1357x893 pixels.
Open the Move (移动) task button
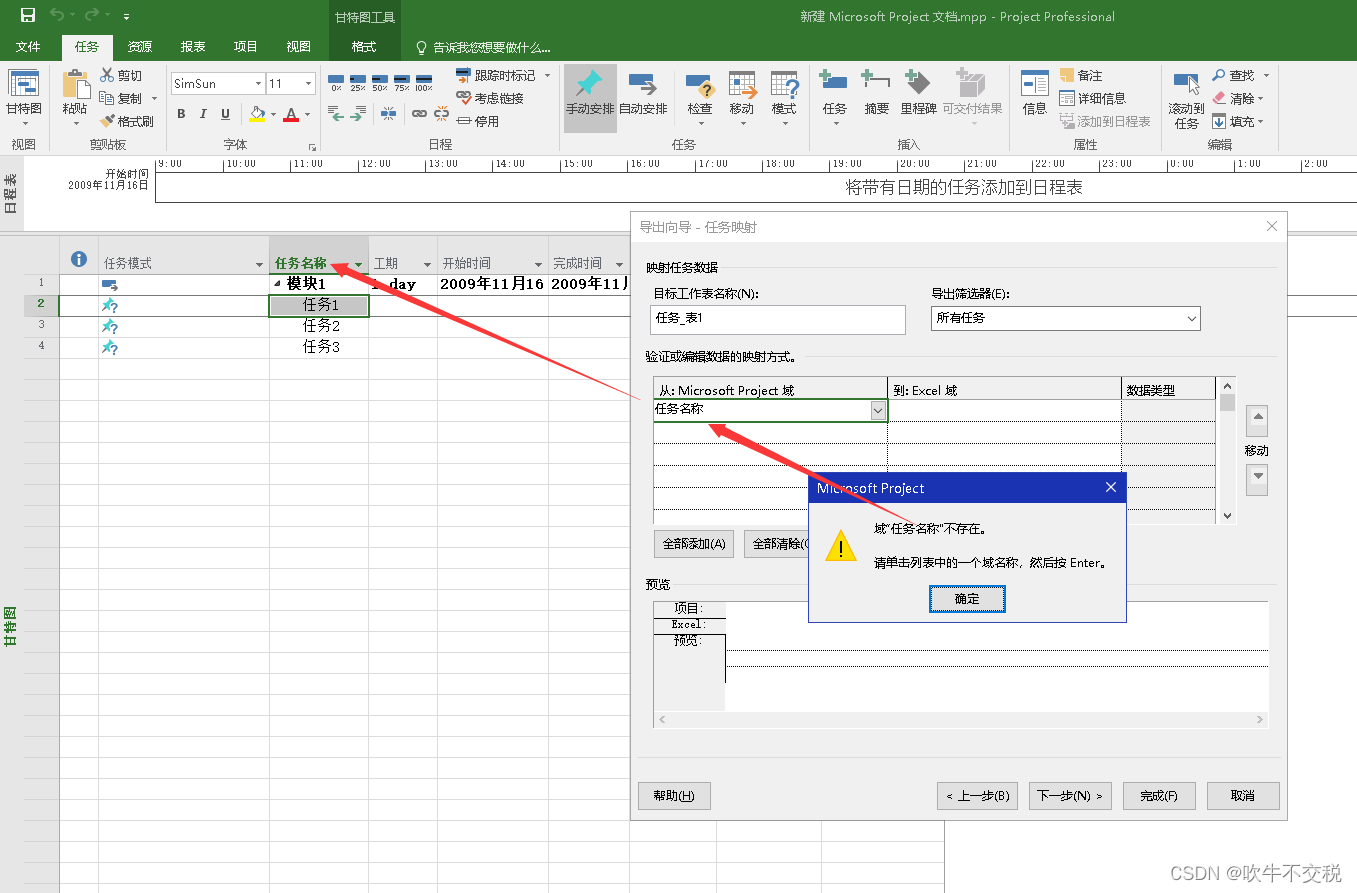coord(741,97)
